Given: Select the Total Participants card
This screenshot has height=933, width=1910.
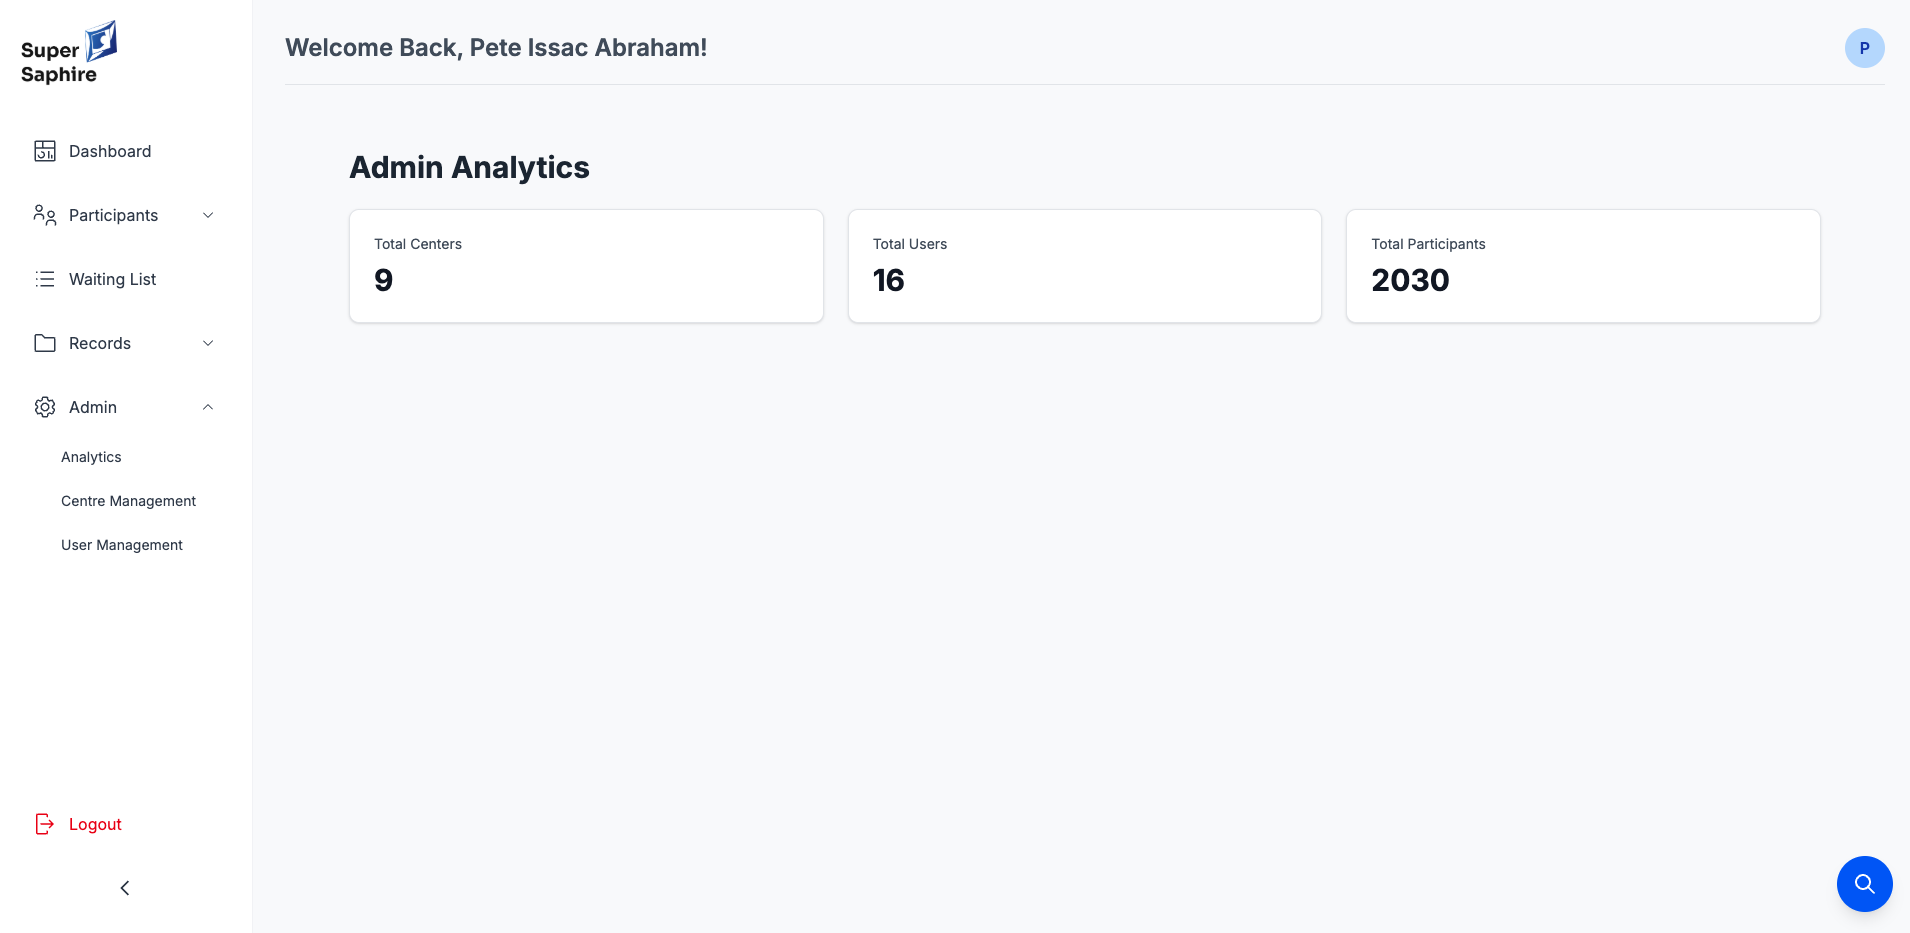Looking at the screenshot, I should click(1582, 266).
